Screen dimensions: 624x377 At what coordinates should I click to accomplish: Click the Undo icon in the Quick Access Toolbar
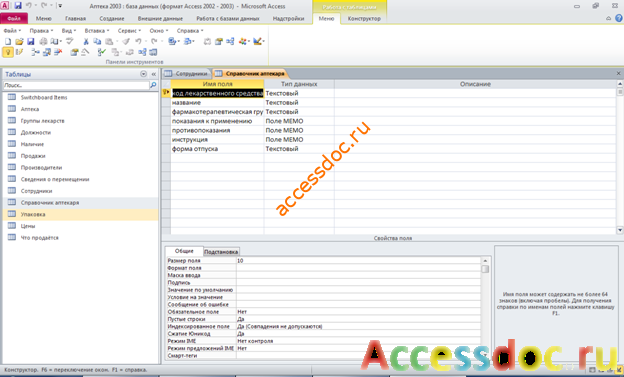click(29, 6)
